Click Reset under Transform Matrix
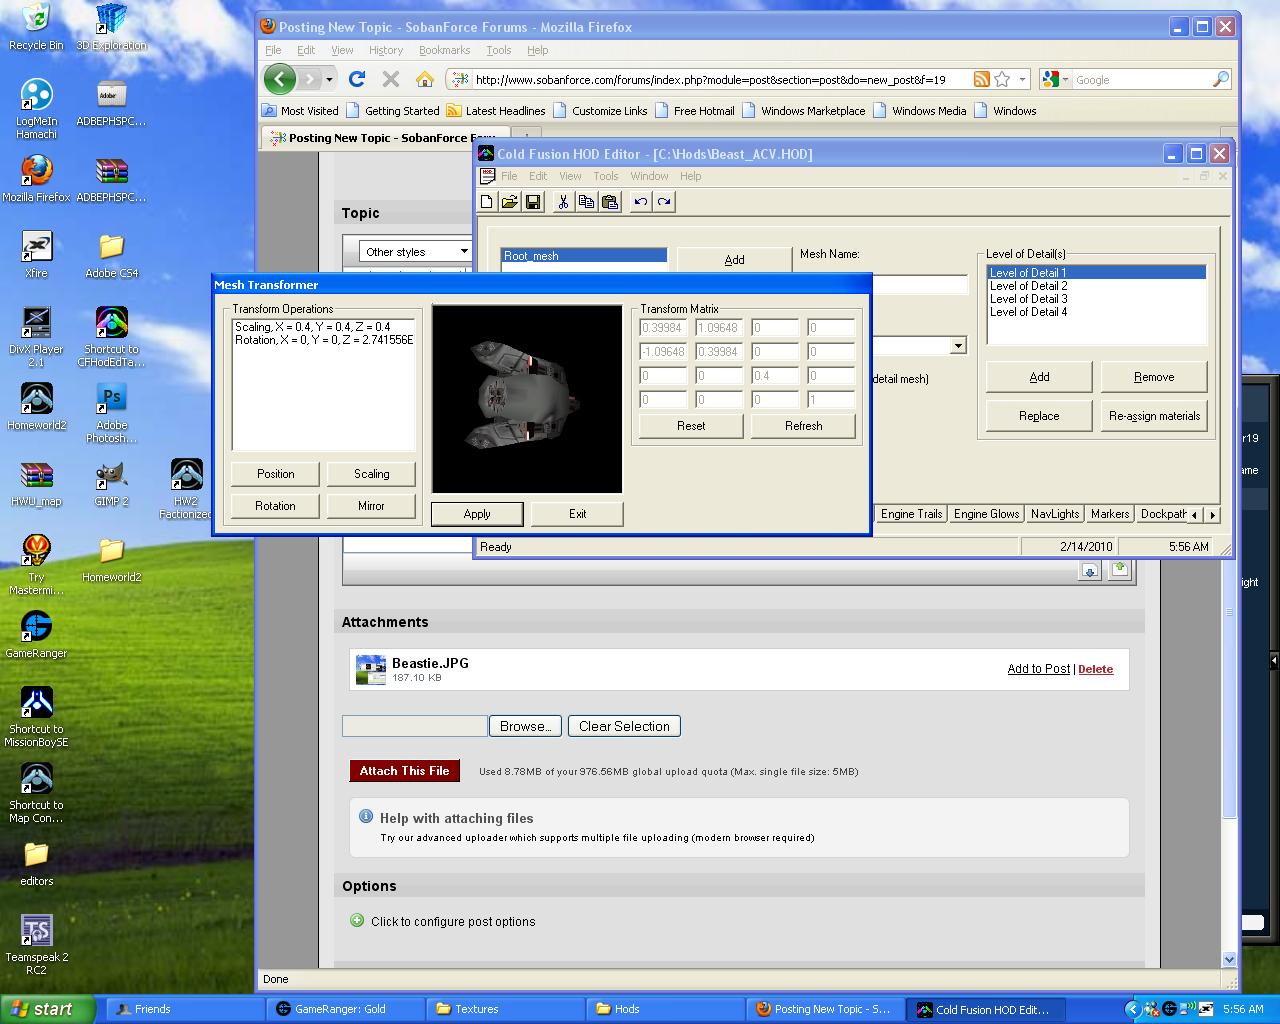 pos(691,426)
